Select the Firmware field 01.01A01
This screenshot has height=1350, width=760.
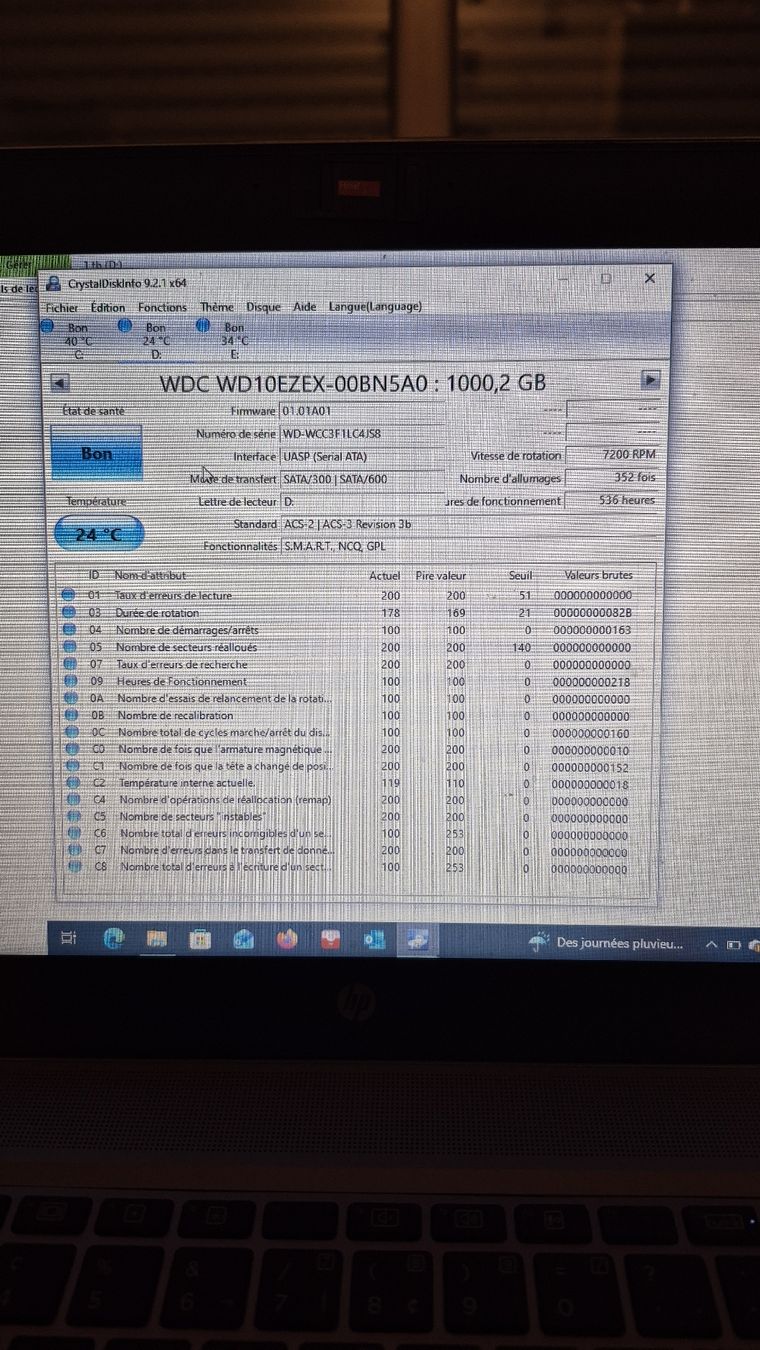click(362, 411)
